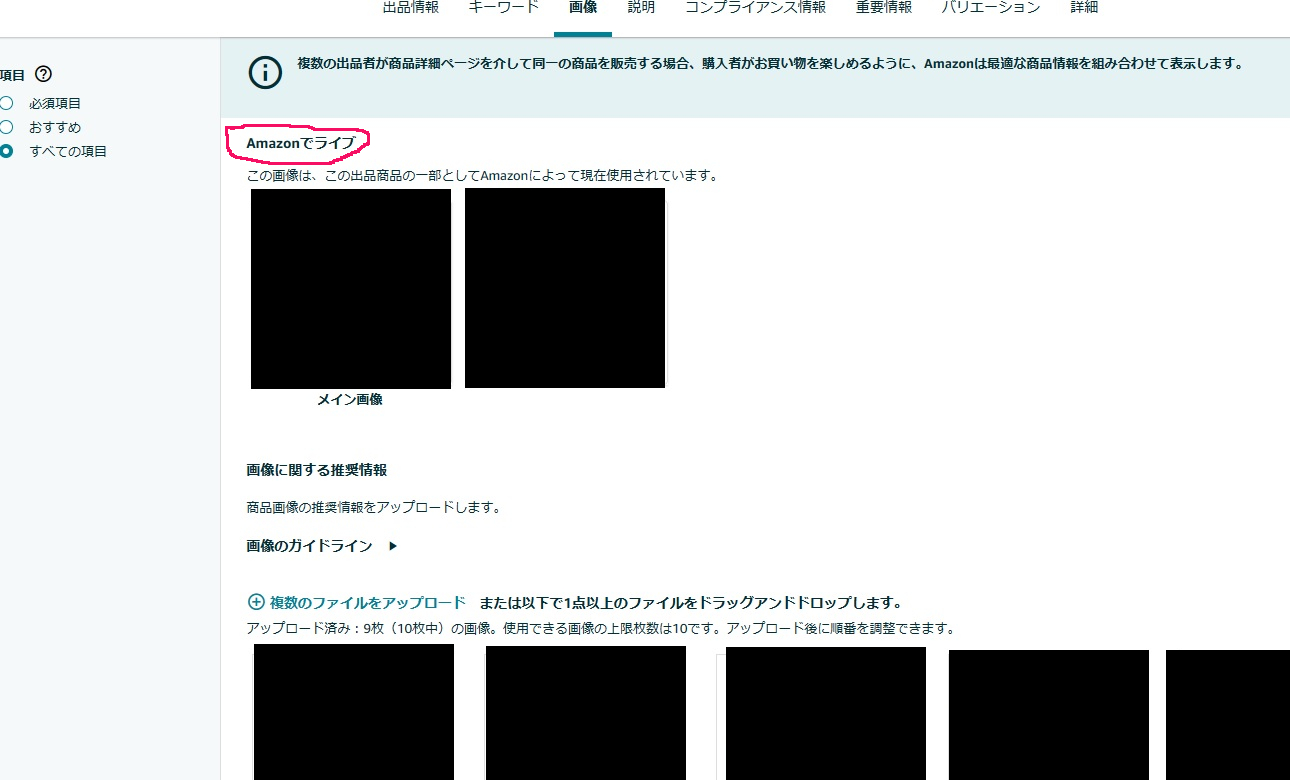1290x780 pixels.
Task: Click the information circle icon in the notice banner
Action: tap(264, 71)
